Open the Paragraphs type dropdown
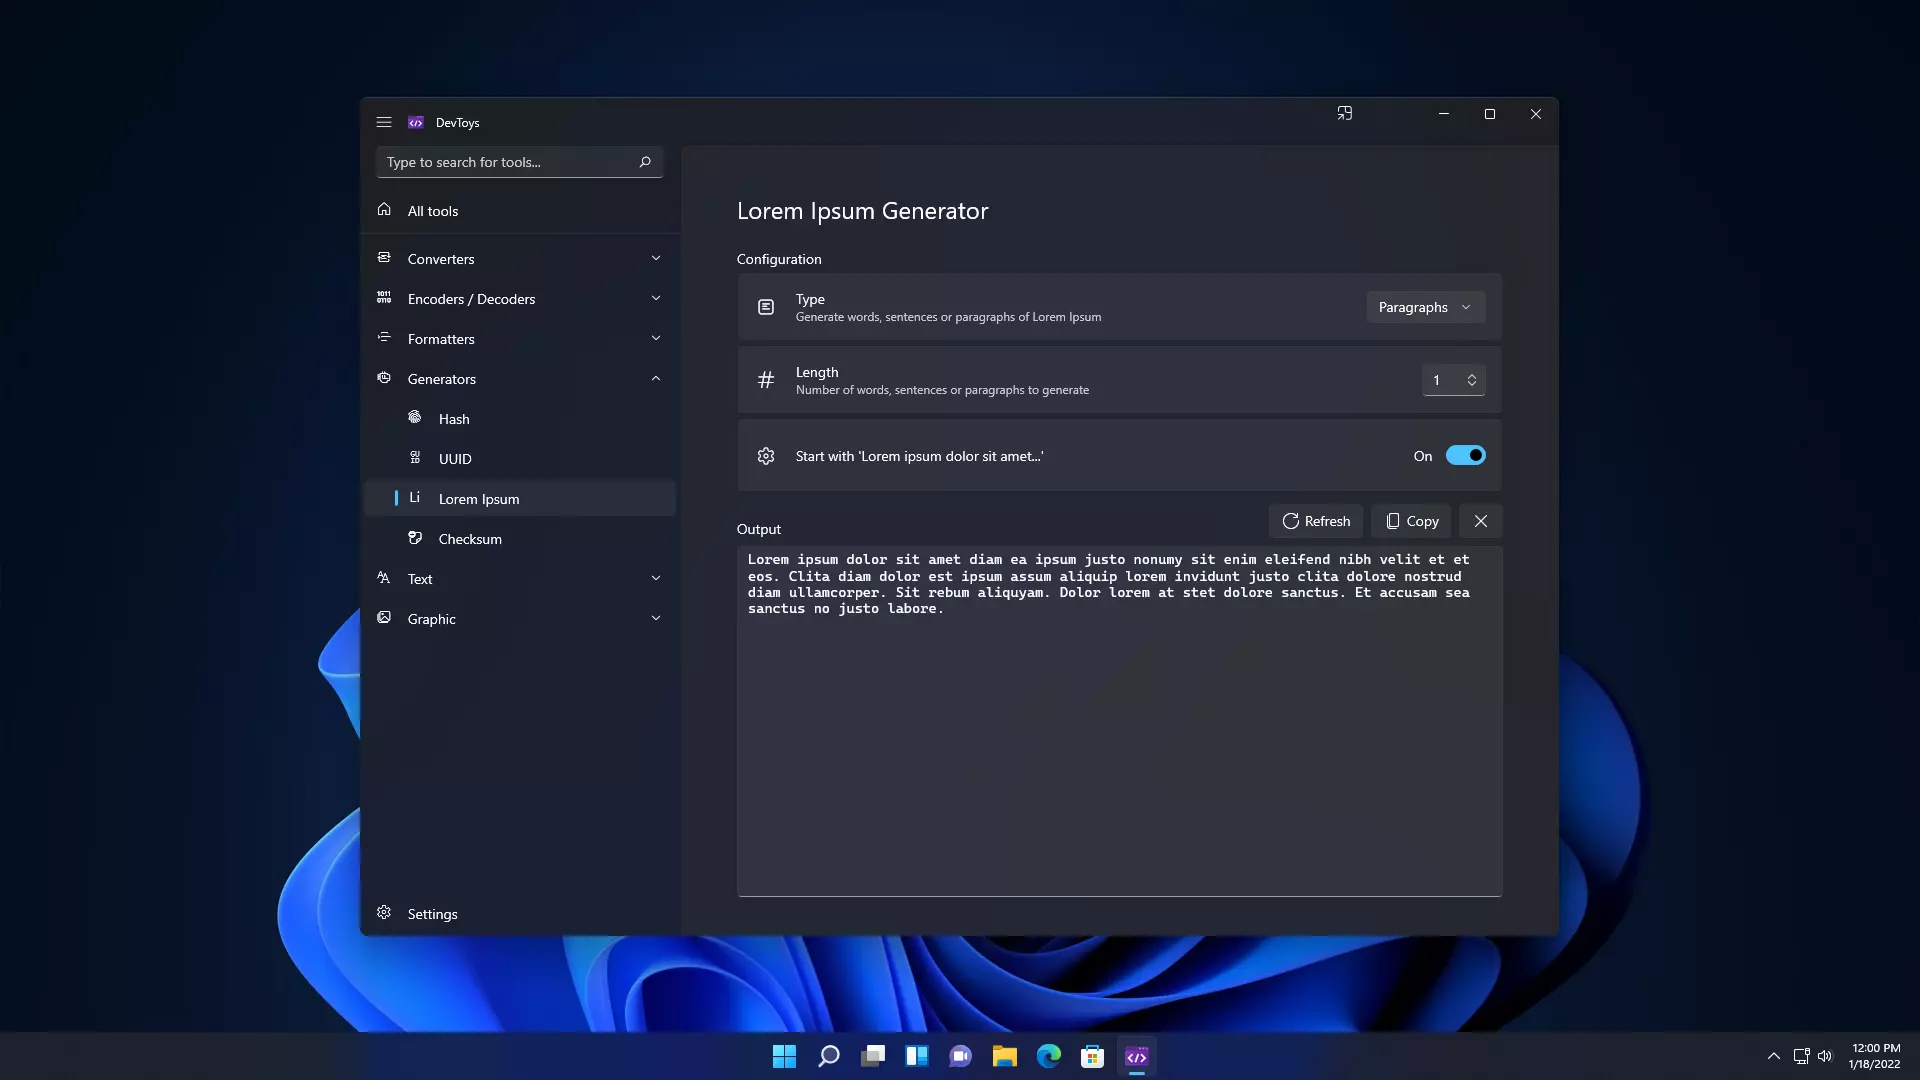This screenshot has width=1920, height=1080. point(1425,307)
